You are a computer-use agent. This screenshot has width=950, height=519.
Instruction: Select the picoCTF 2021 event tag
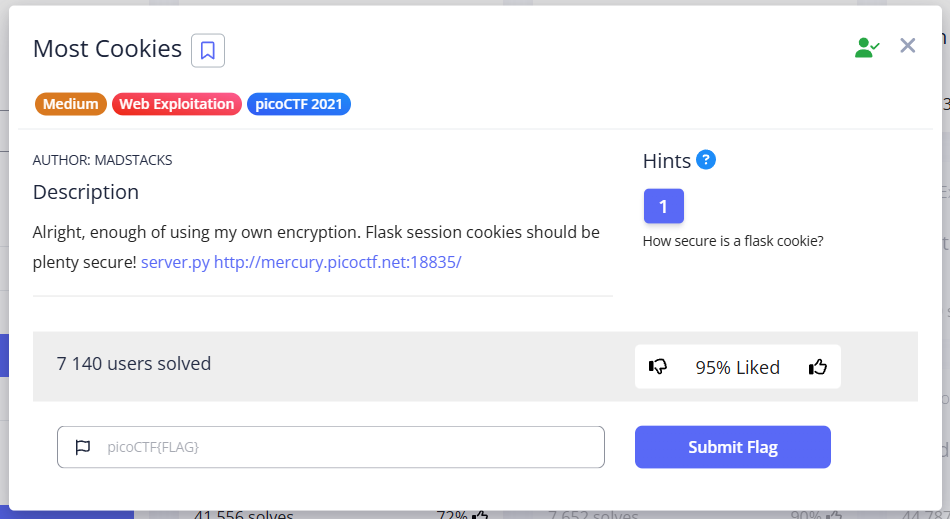(x=299, y=104)
